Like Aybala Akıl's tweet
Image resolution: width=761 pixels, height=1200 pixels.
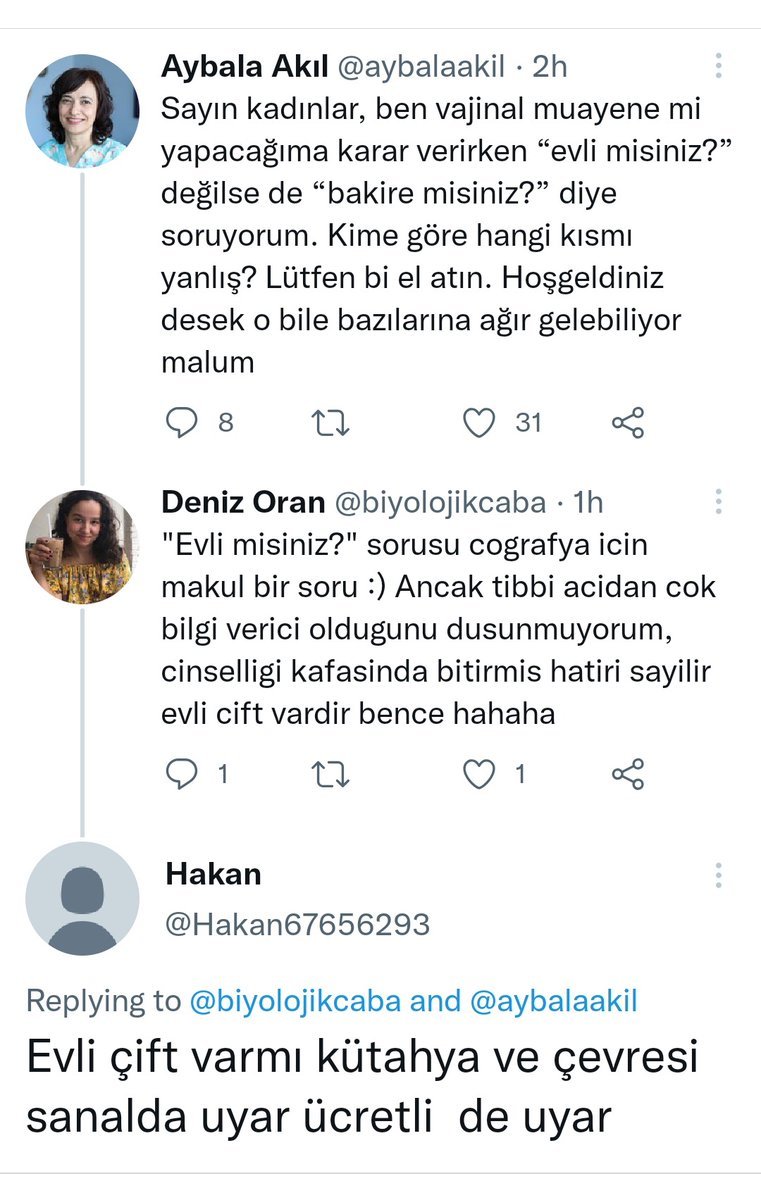(x=479, y=423)
